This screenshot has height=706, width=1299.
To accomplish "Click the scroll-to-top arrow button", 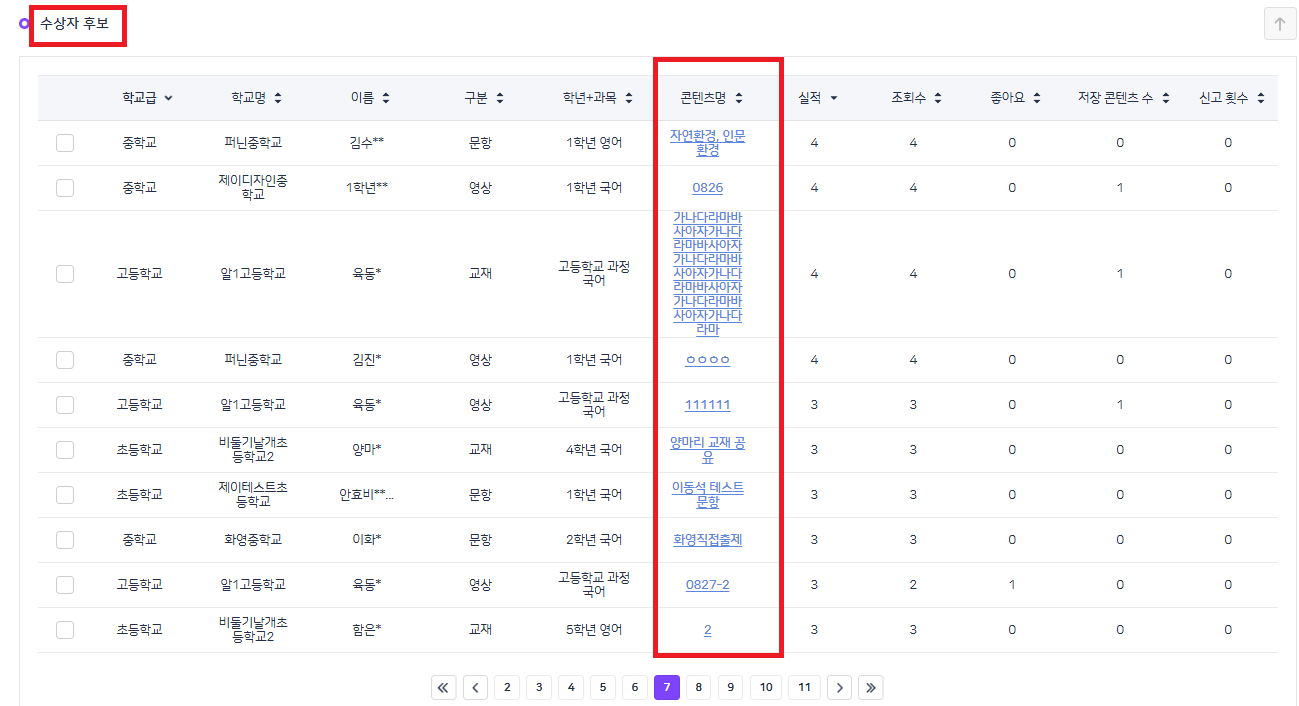I will pos(1279,24).
